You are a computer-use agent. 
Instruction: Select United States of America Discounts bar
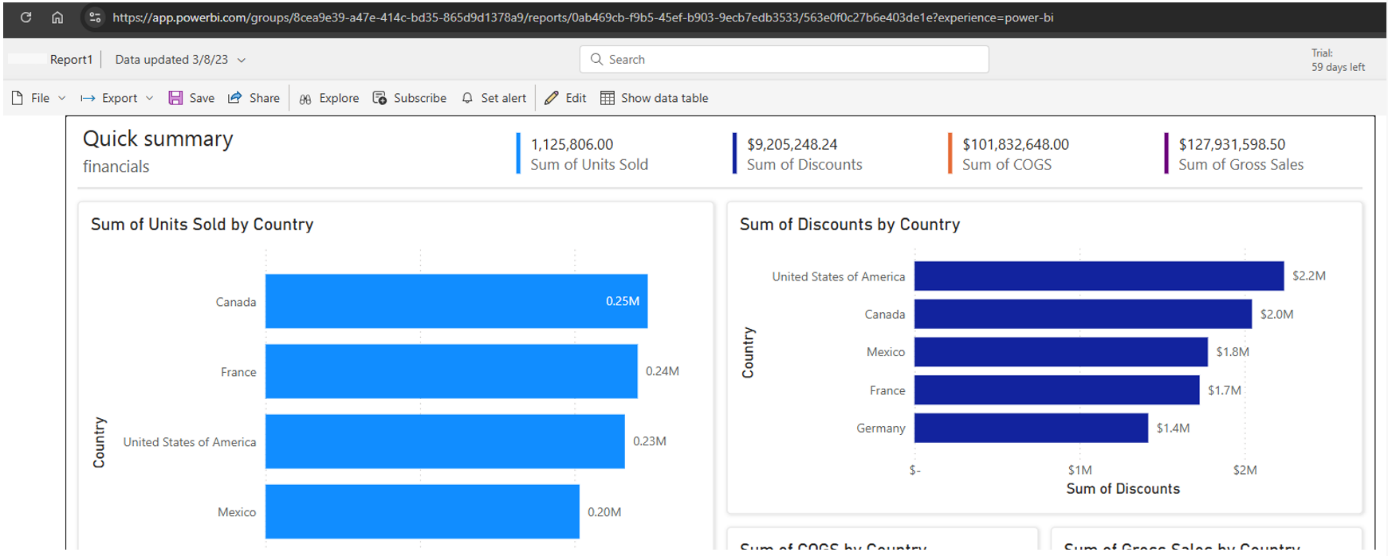point(1099,276)
